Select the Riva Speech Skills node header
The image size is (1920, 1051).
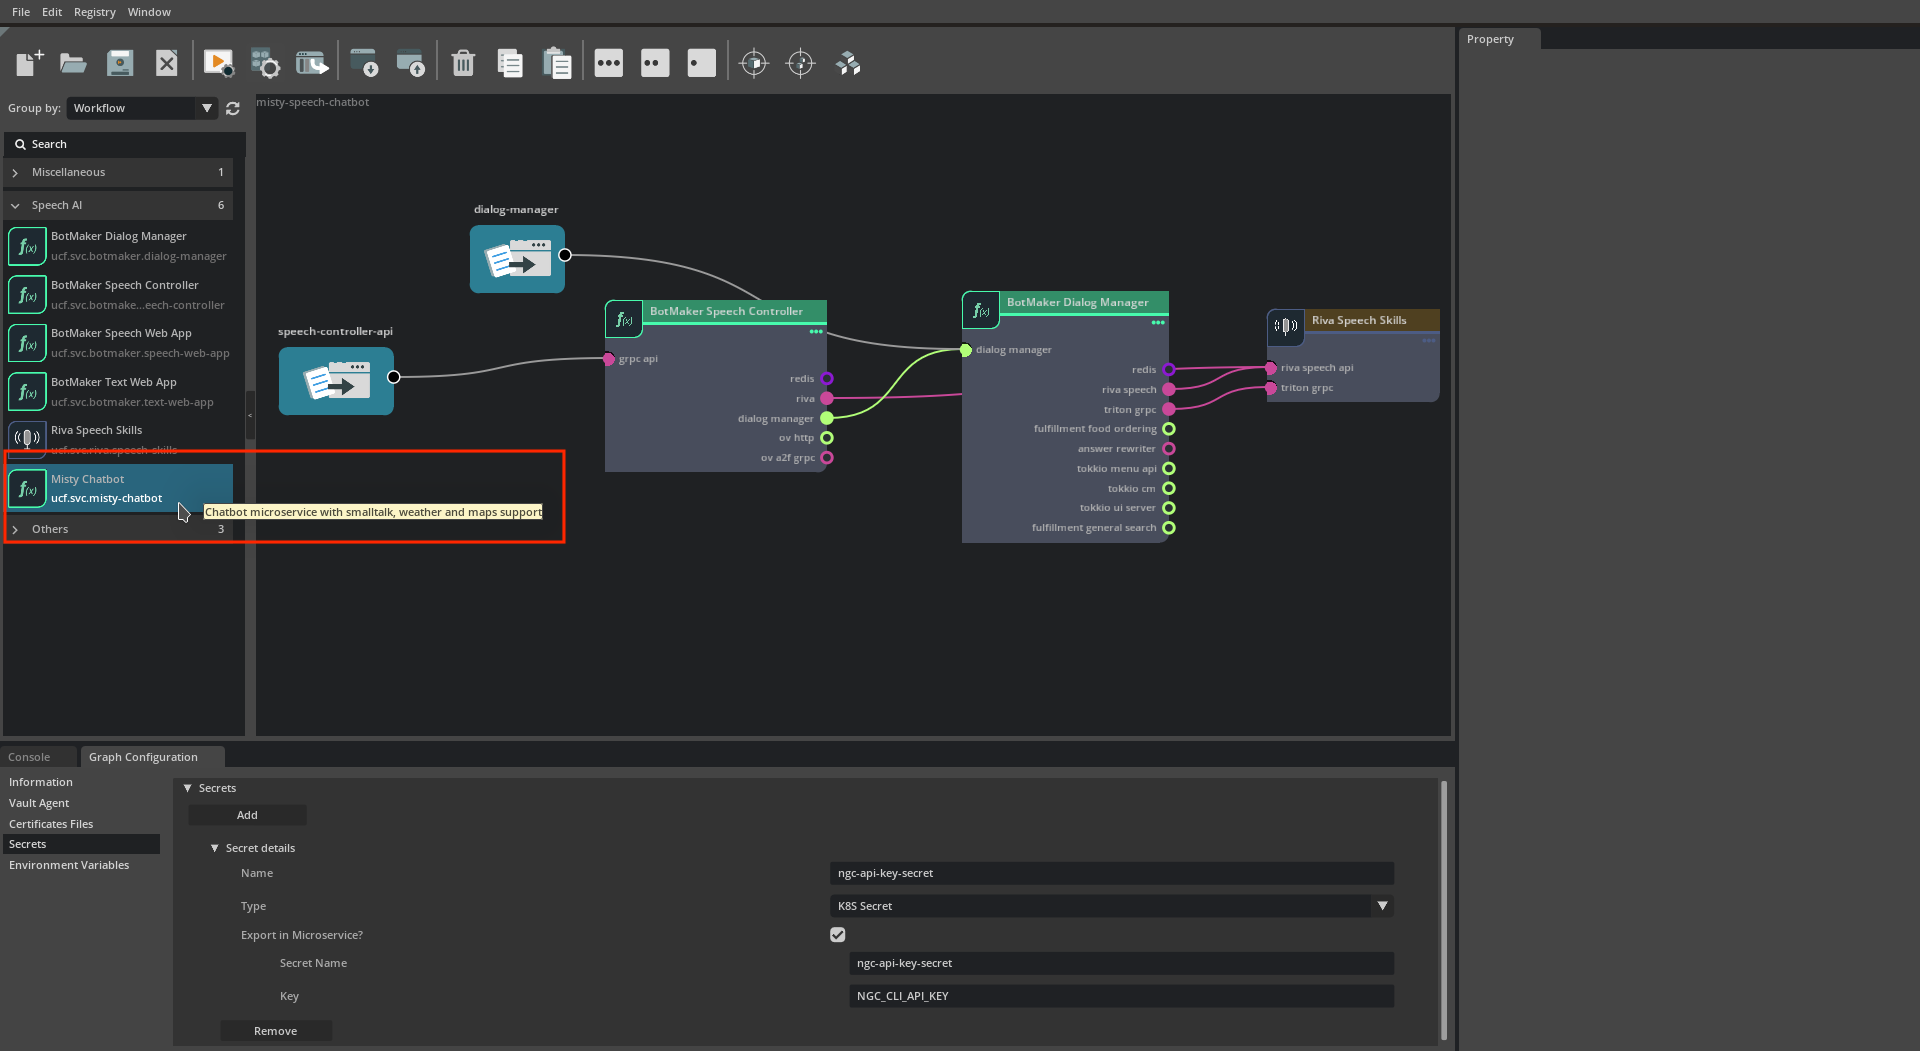pyautogui.click(x=1354, y=321)
